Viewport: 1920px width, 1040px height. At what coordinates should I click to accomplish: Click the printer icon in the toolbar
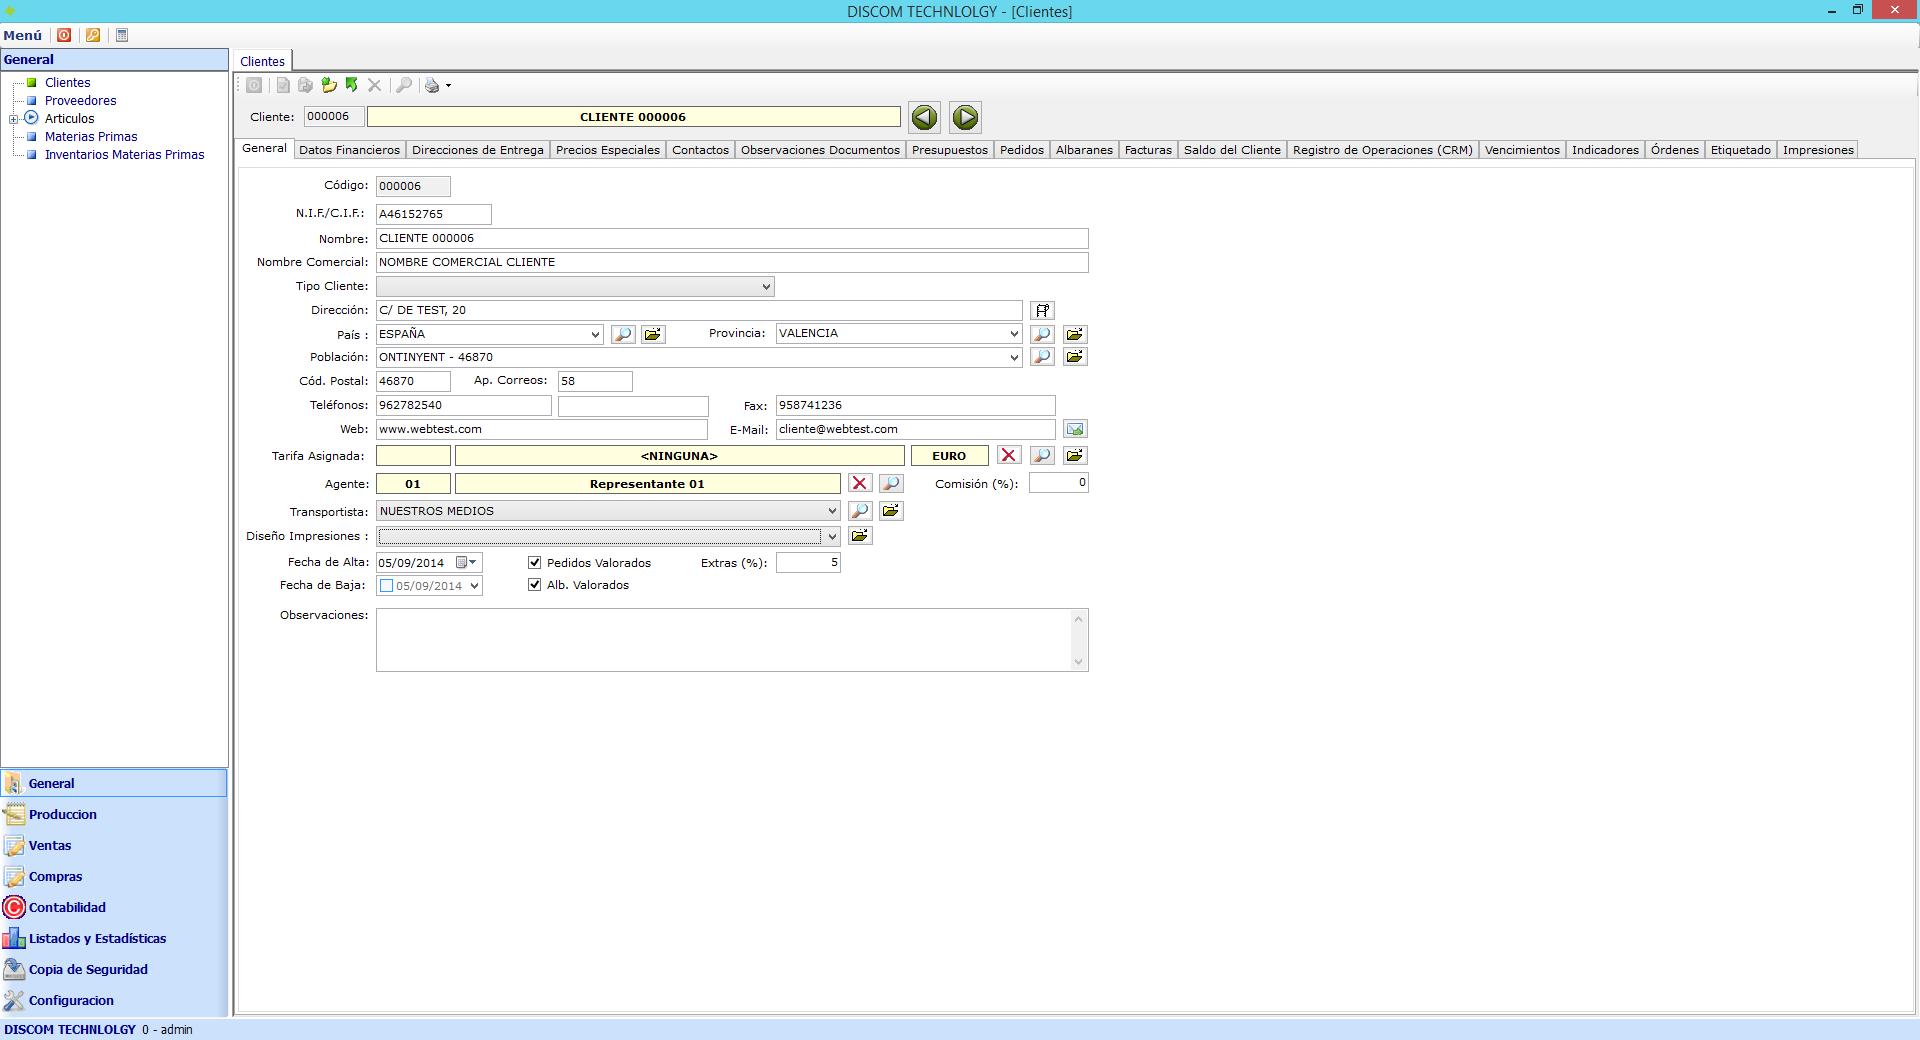432,86
